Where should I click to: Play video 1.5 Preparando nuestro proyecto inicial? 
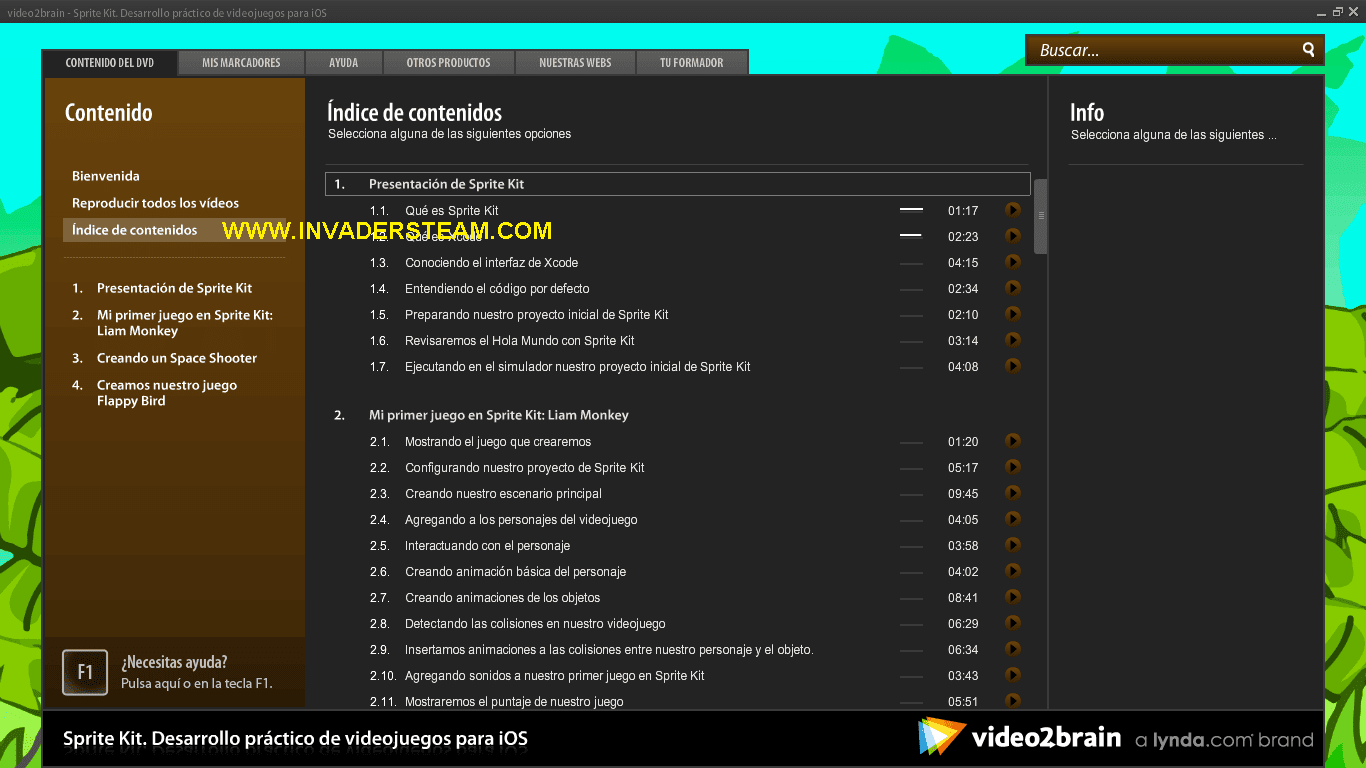coord(1013,314)
